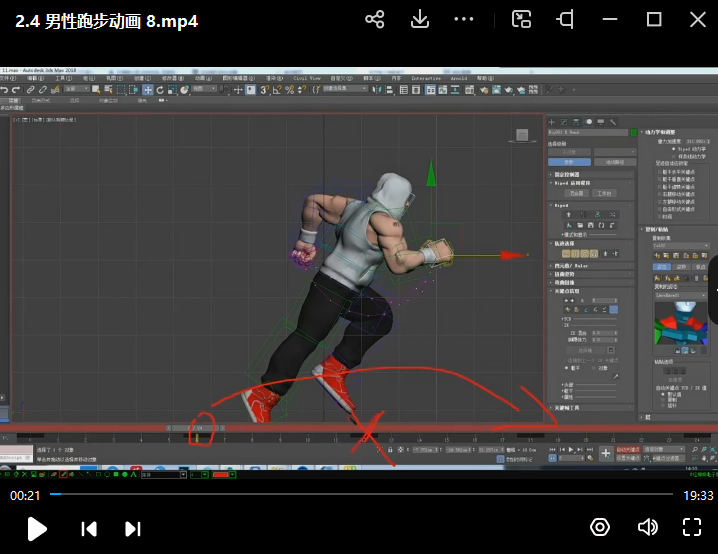Mute the video with the speaker icon
Image resolution: width=718 pixels, height=554 pixels.
[x=647, y=527]
